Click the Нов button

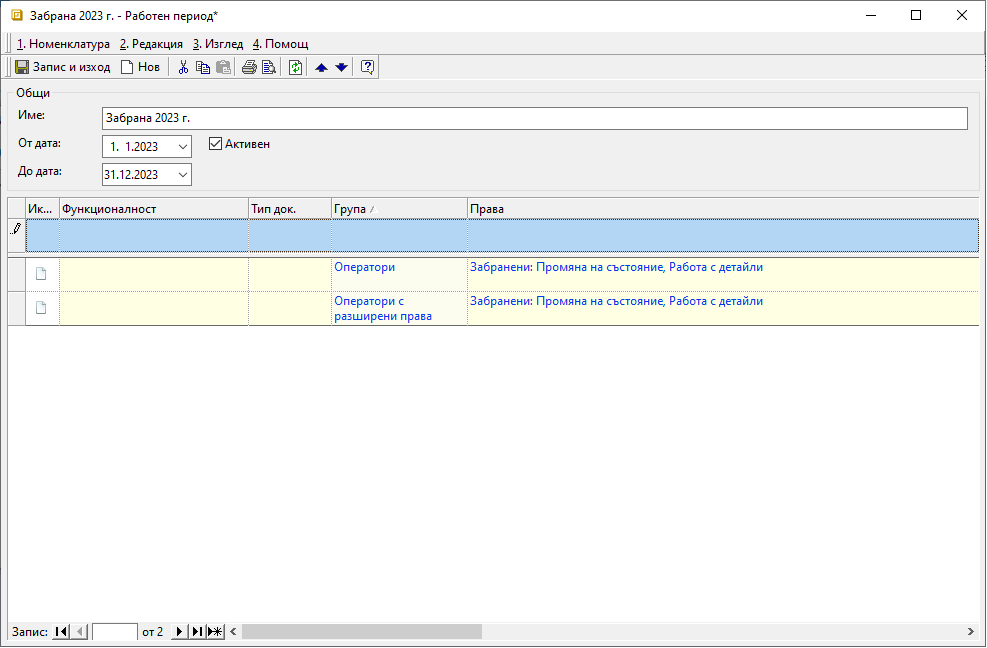point(140,67)
